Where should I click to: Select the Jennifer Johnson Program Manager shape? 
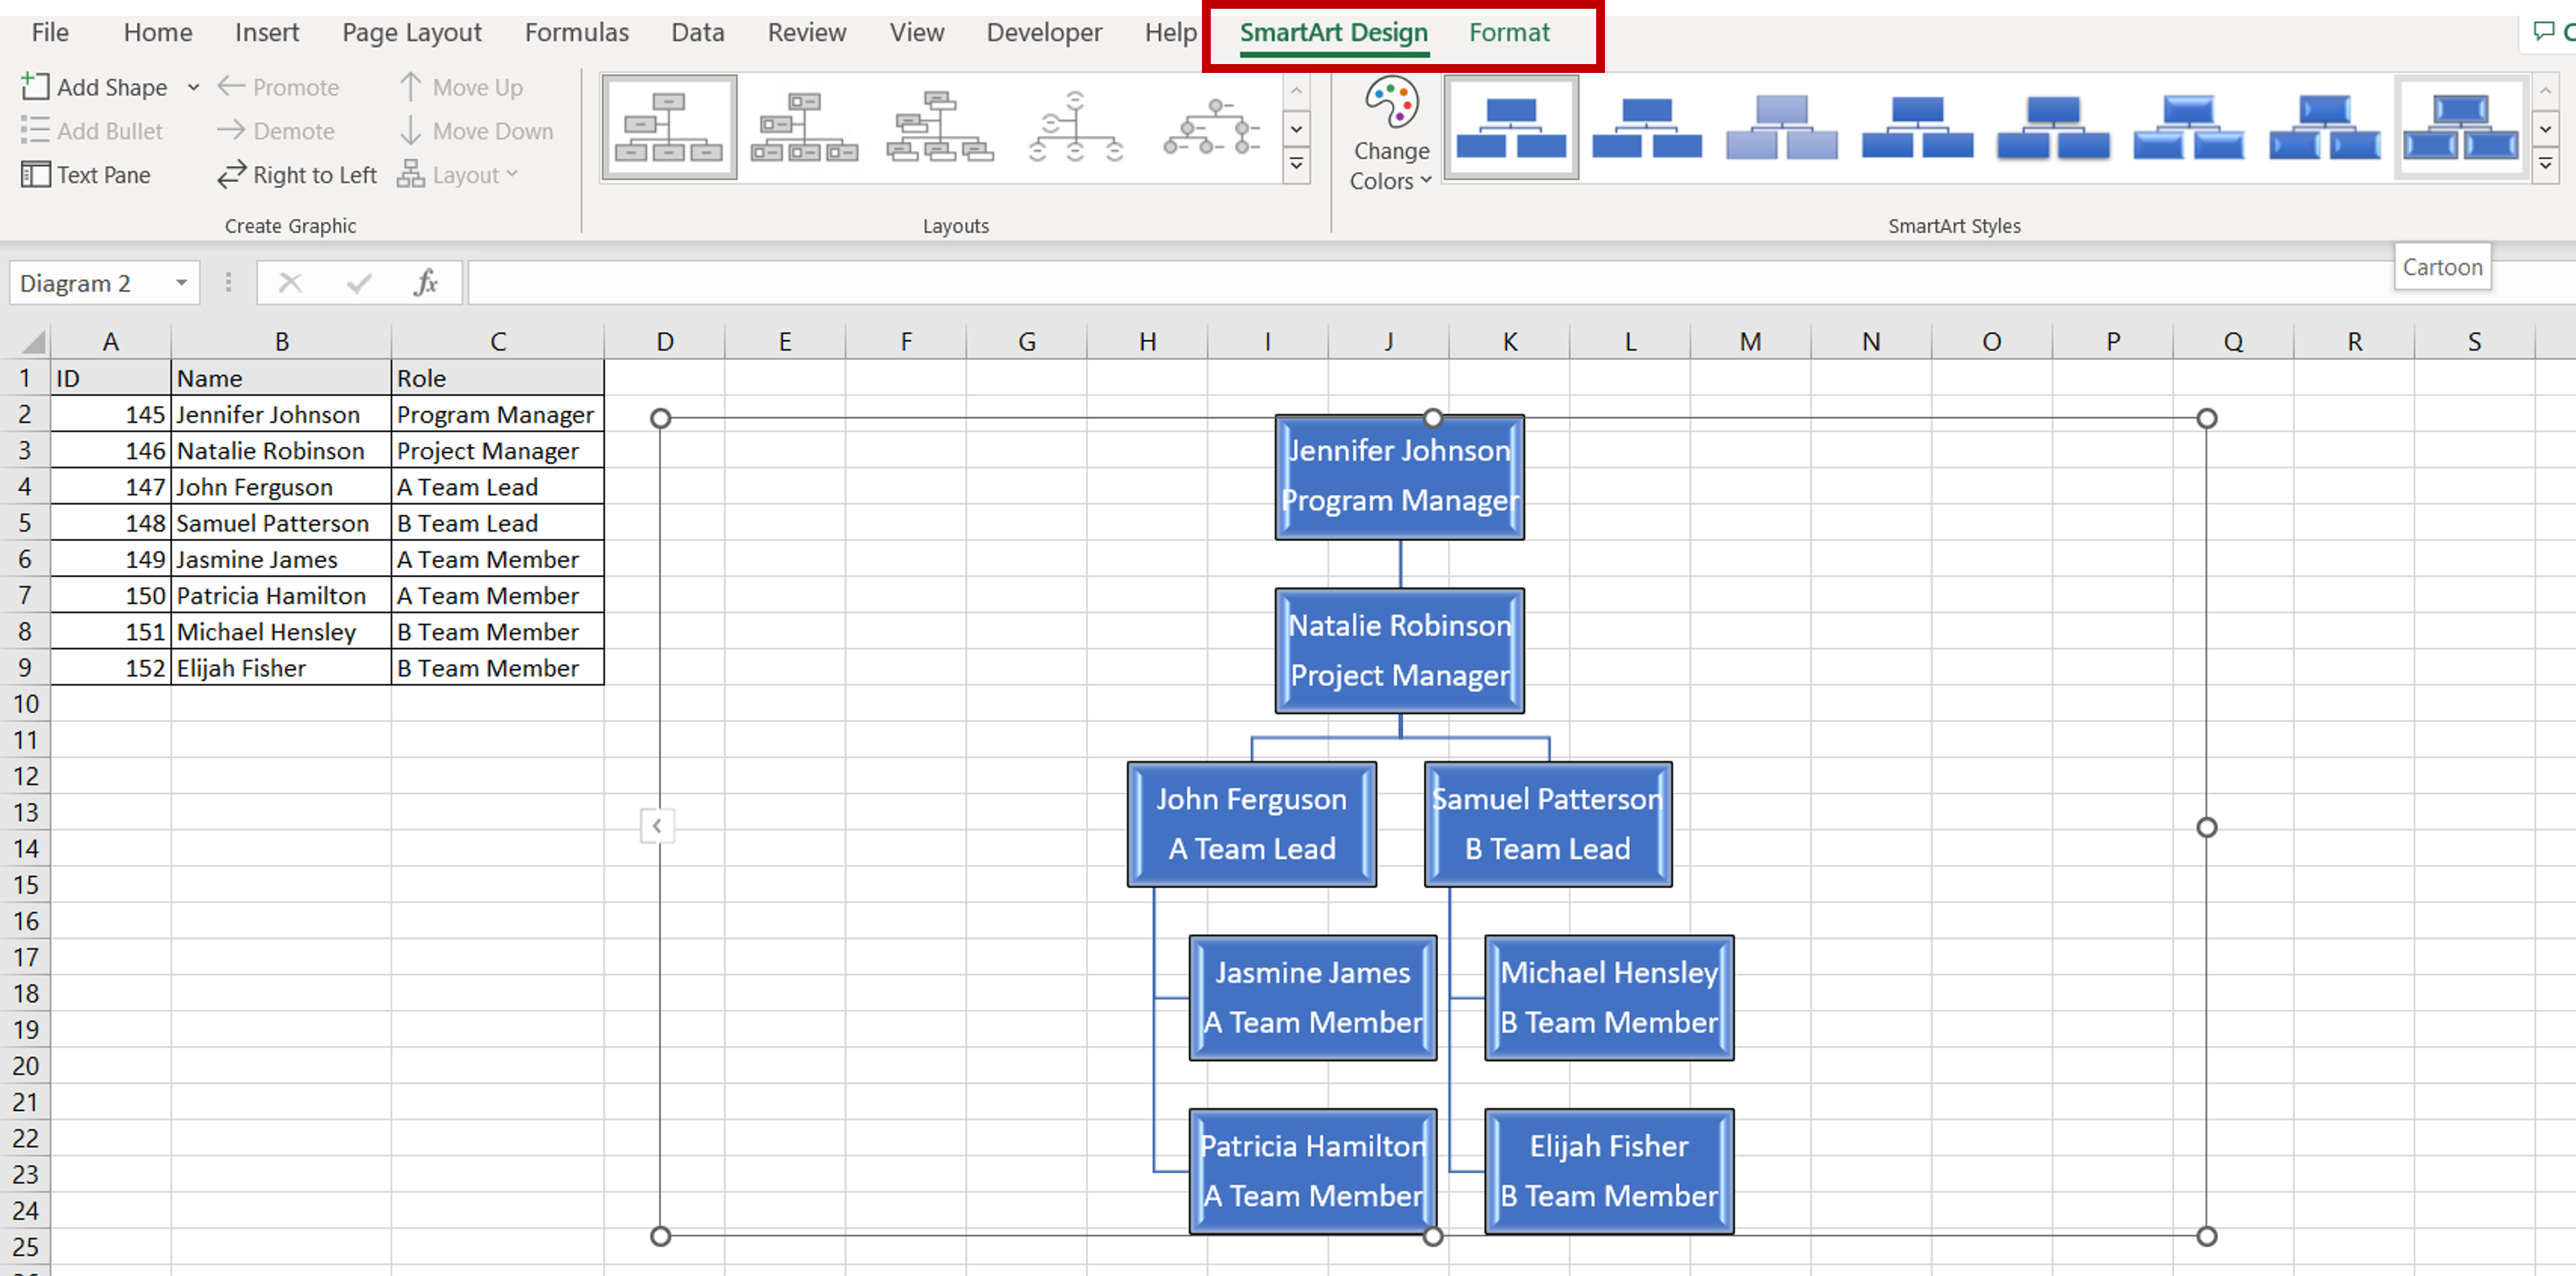pos(1399,477)
